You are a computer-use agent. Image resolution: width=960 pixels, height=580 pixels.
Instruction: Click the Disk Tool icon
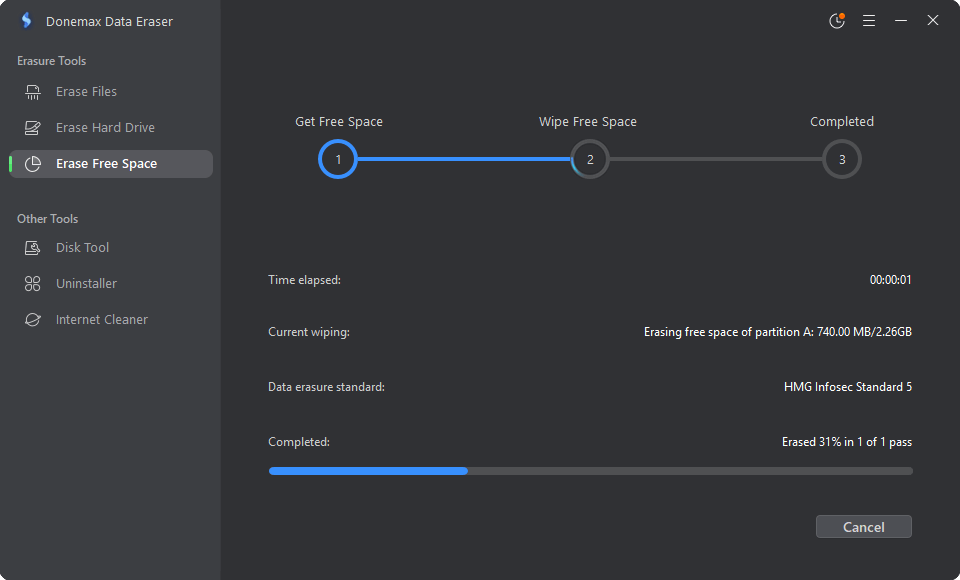pos(32,247)
